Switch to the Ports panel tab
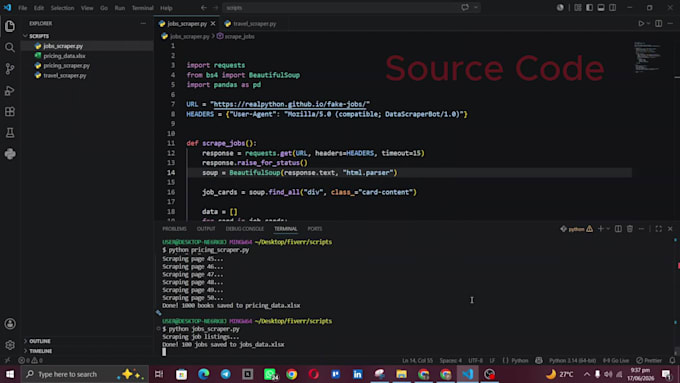 pyautogui.click(x=315, y=229)
